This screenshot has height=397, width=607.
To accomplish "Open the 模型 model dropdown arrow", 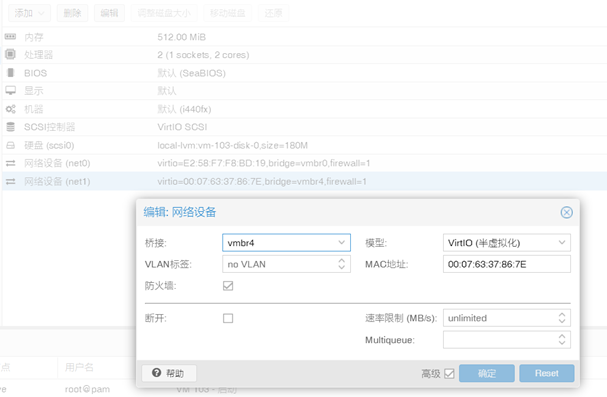I will (562, 243).
